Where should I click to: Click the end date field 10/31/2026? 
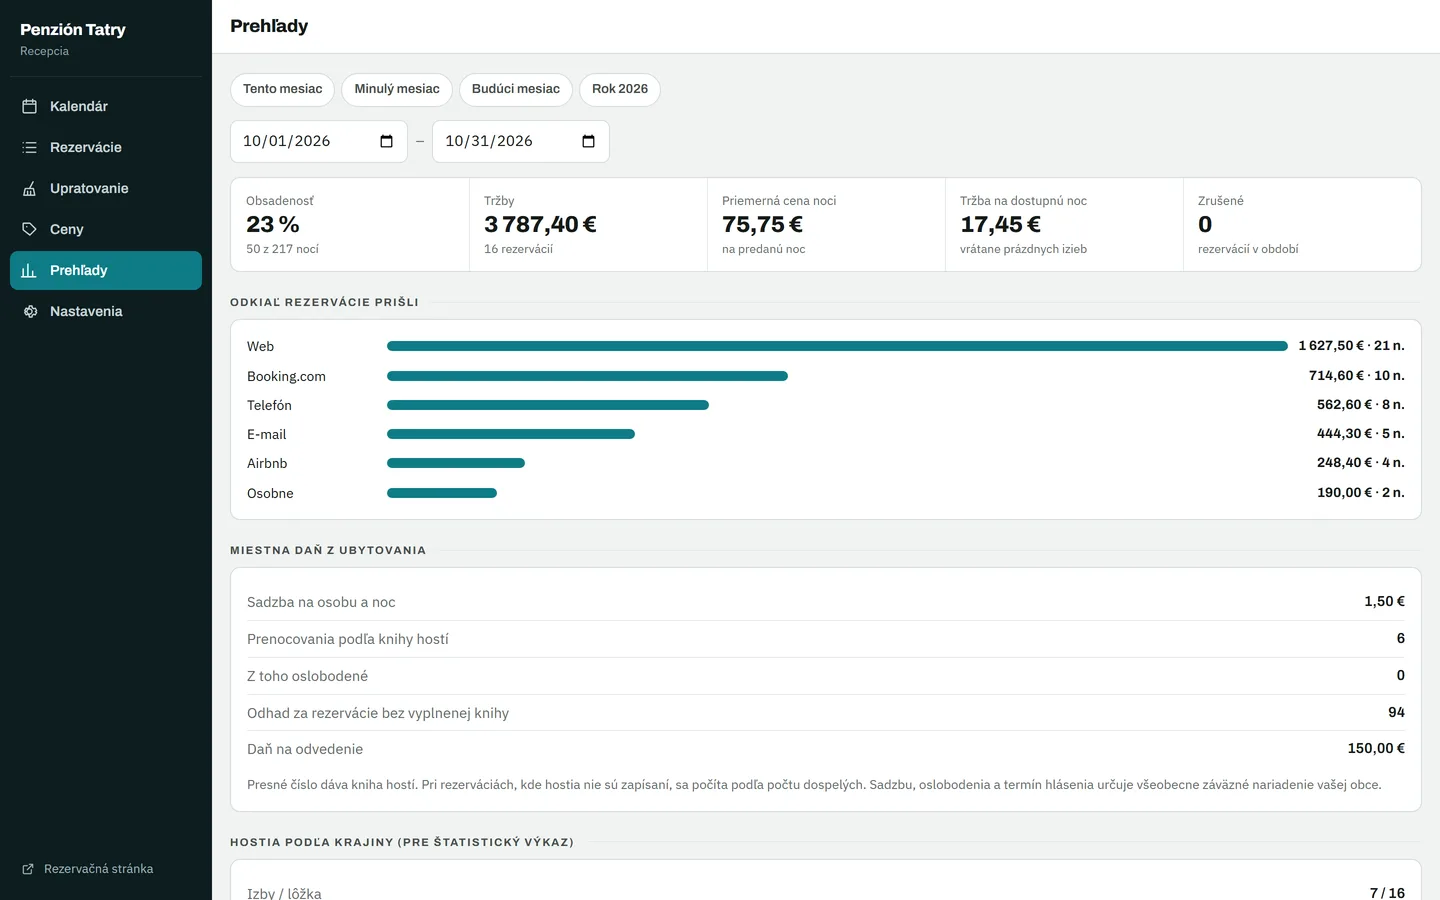click(521, 141)
